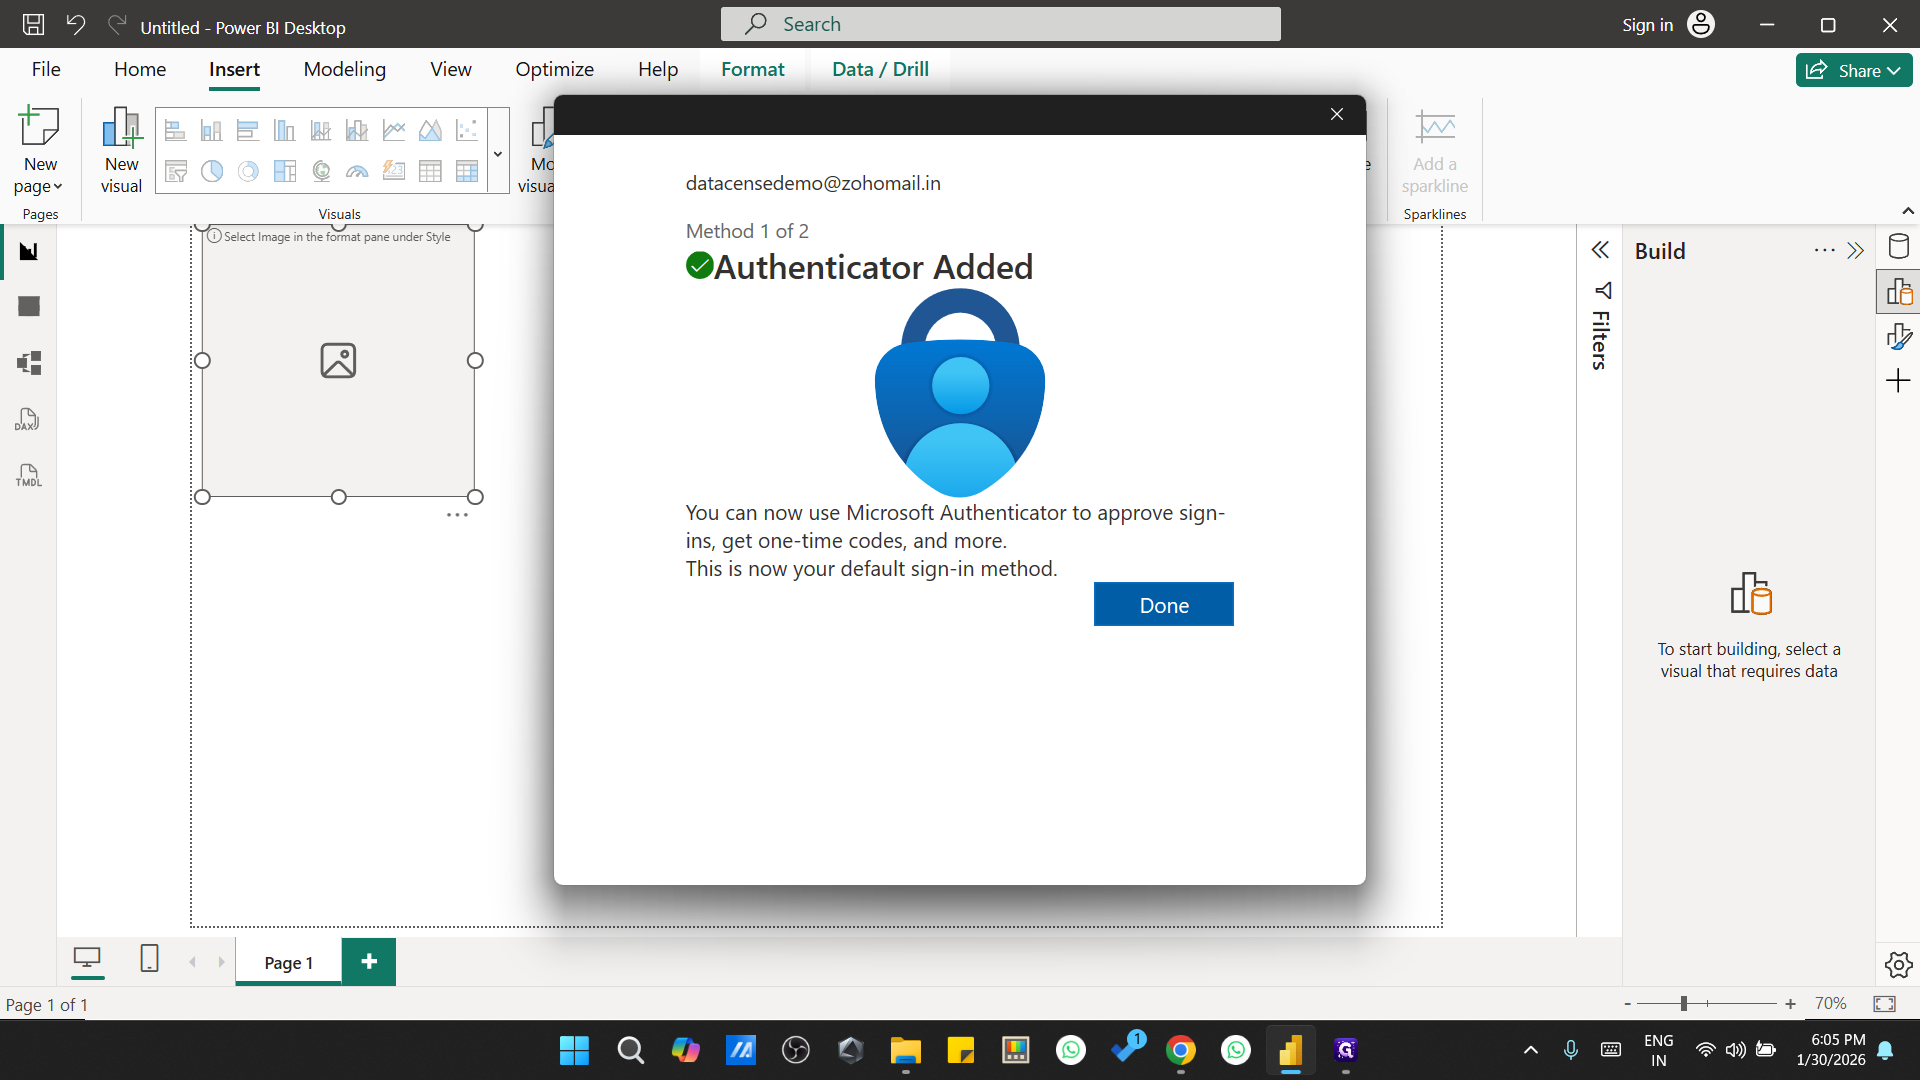The image size is (1920, 1080).
Task: Add a new report page with plus button
Action: pyautogui.click(x=368, y=961)
